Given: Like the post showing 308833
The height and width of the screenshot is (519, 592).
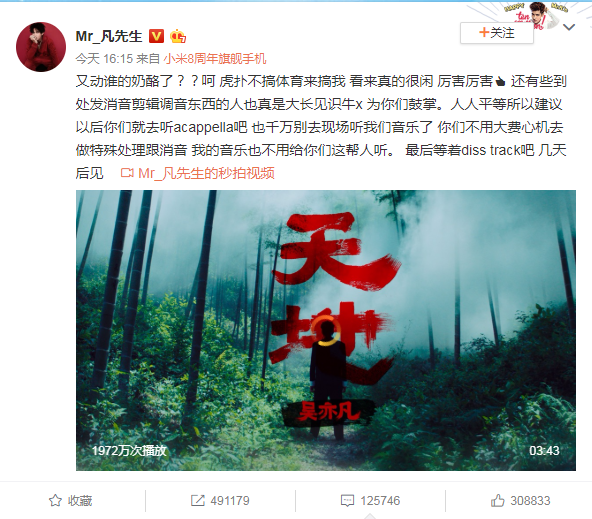Looking at the screenshot, I should pos(520,501).
